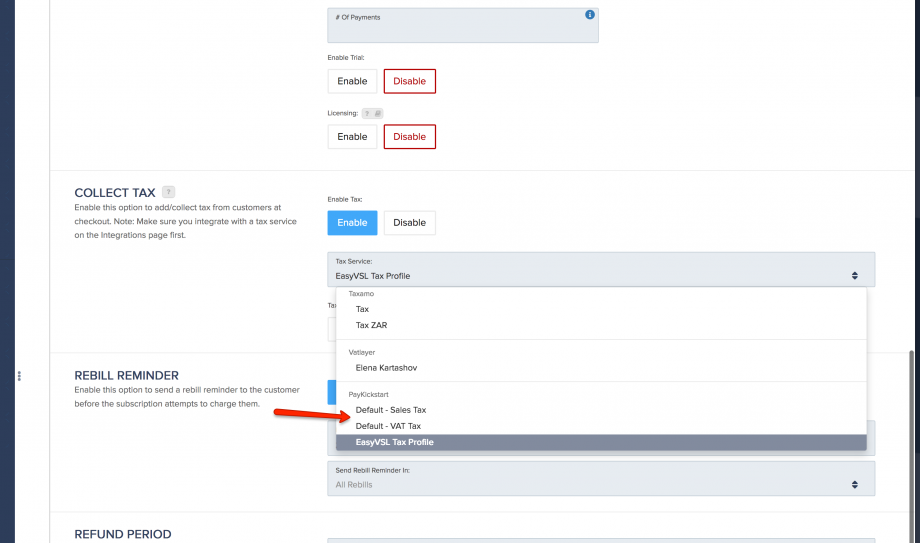The width and height of the screenshot is (920, 543).
Task: Choose Default - VAT Tax option
Action: click(x=388, y=426)
